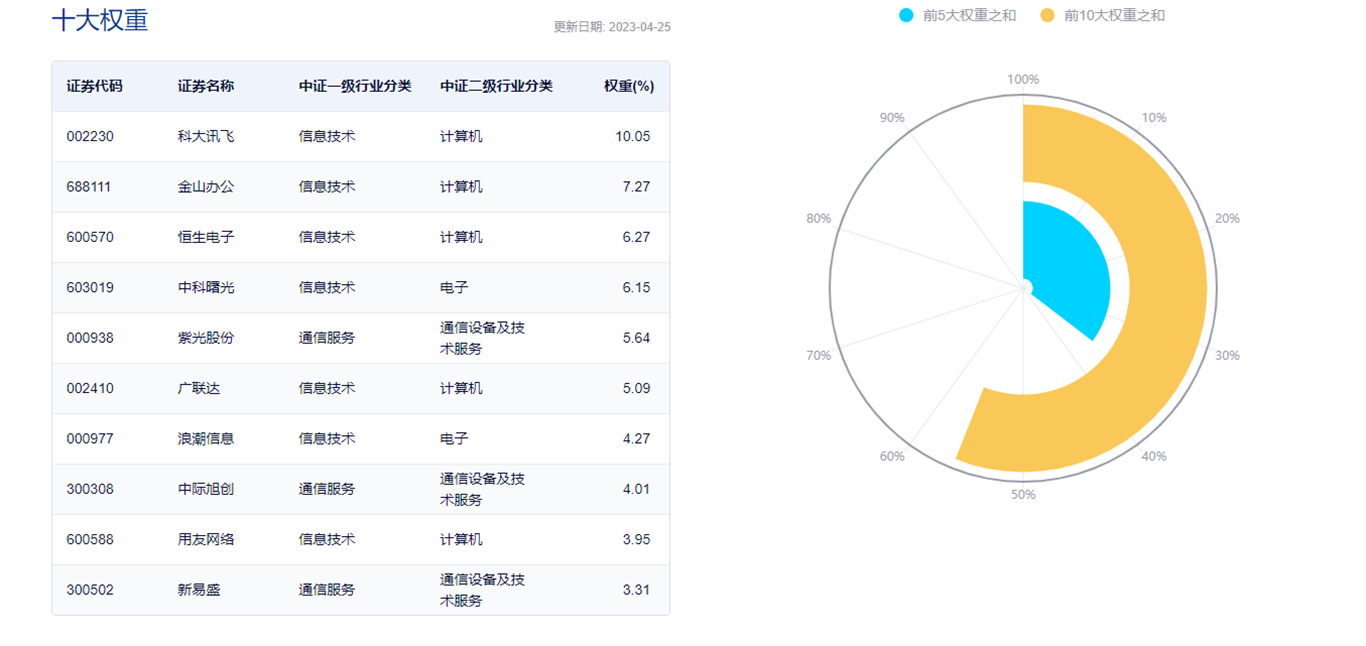Select the 紫光股份 name cell

click(x=206, y=338)
